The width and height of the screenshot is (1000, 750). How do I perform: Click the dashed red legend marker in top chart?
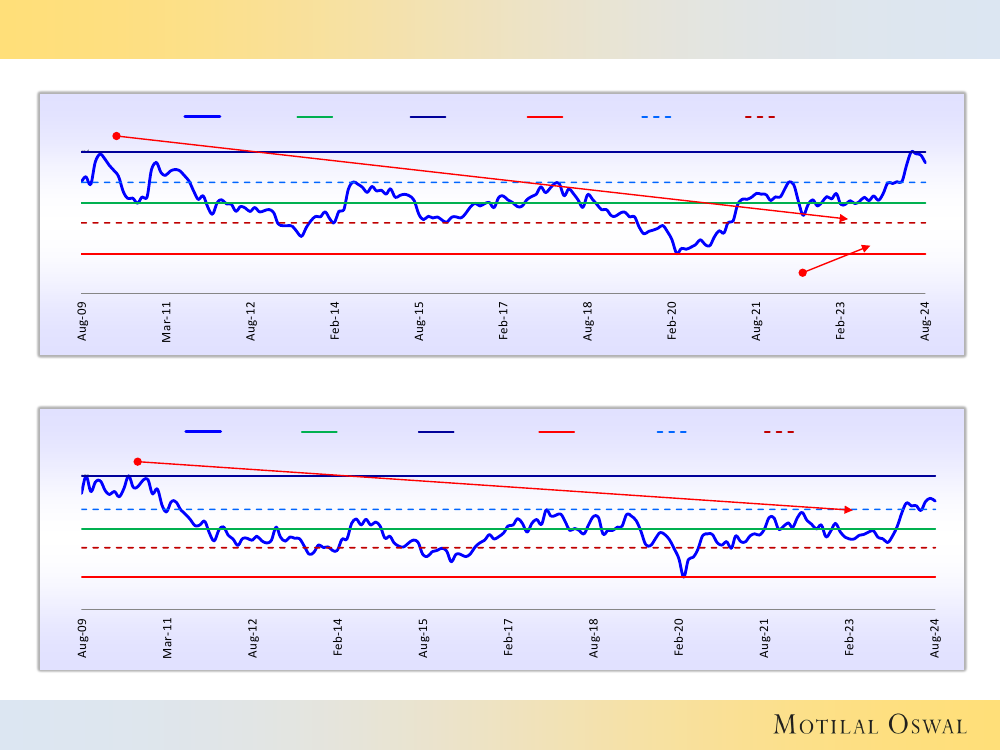(x=760, y=117)
